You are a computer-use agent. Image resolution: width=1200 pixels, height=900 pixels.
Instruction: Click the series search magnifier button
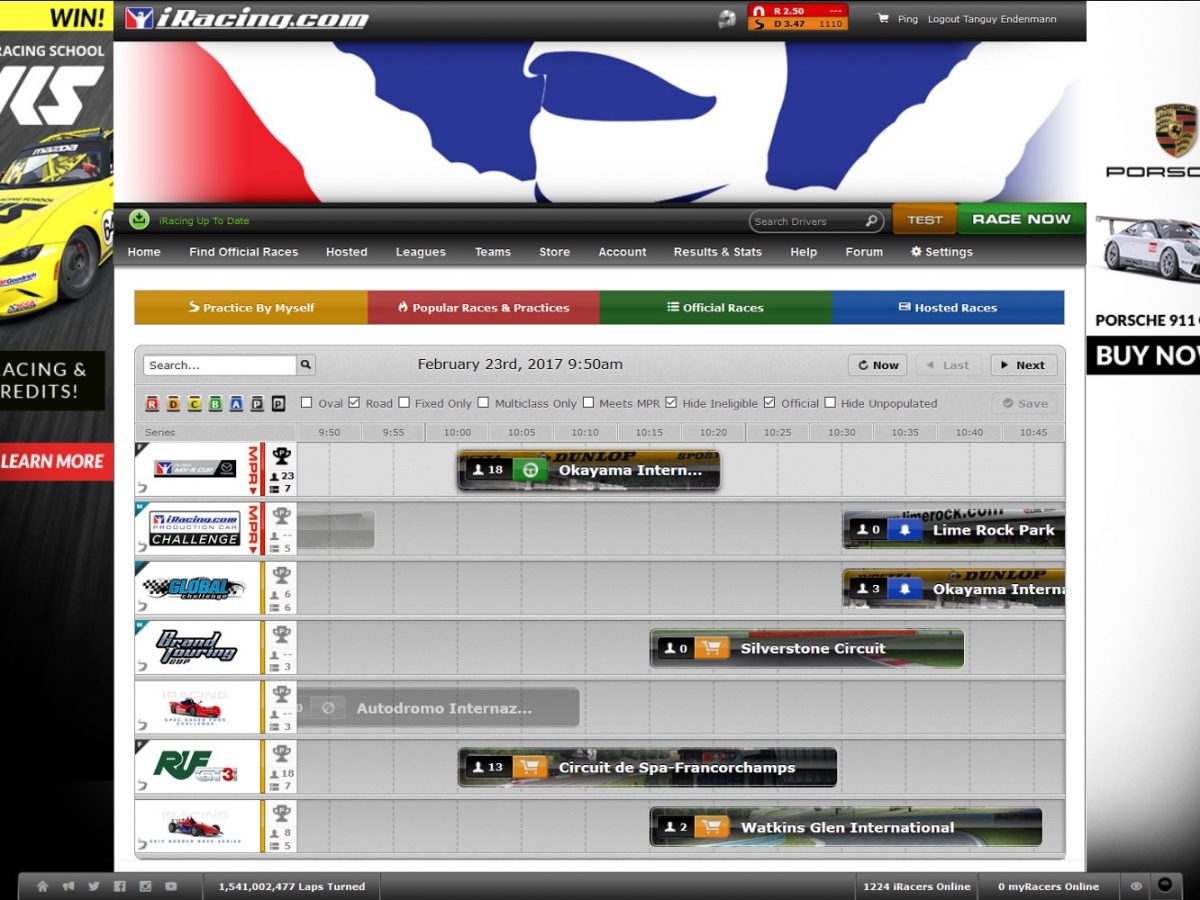point(306,365)
